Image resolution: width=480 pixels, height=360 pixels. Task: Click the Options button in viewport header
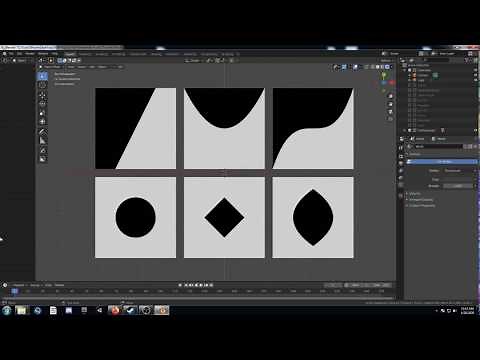coord(387,60)
